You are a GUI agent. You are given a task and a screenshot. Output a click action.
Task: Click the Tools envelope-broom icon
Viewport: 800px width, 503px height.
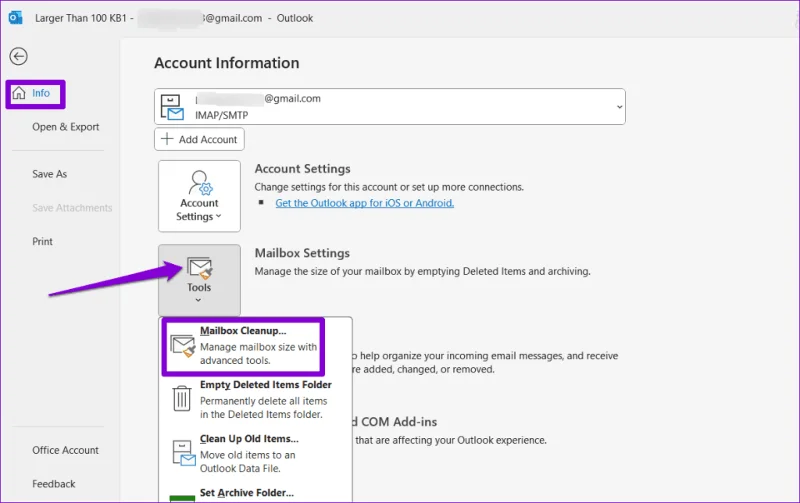199,268
